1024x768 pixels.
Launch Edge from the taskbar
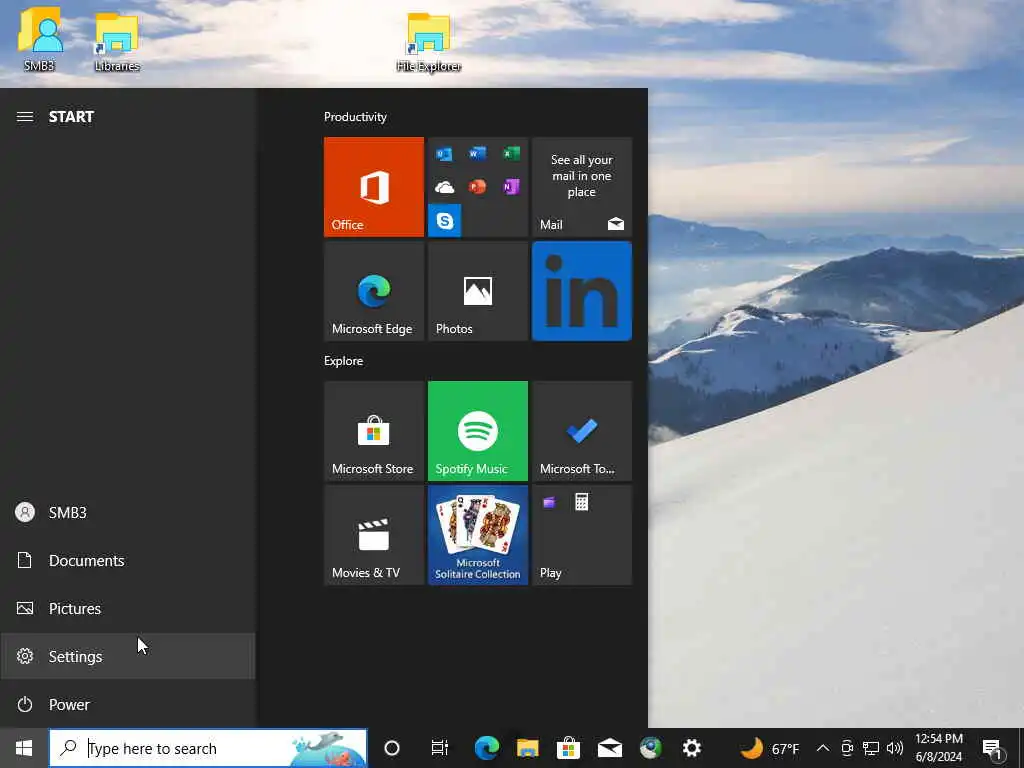click(x=487, y=748)
